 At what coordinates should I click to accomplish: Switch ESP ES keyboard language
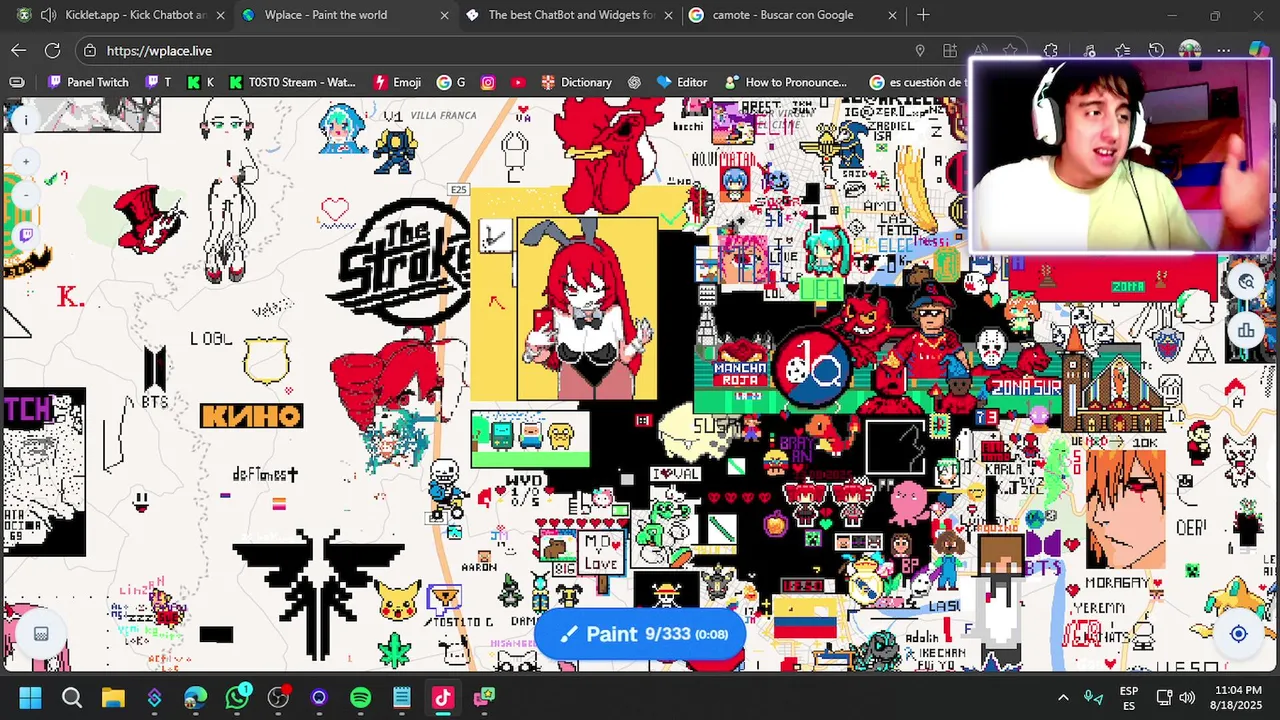pos(1129,697)
